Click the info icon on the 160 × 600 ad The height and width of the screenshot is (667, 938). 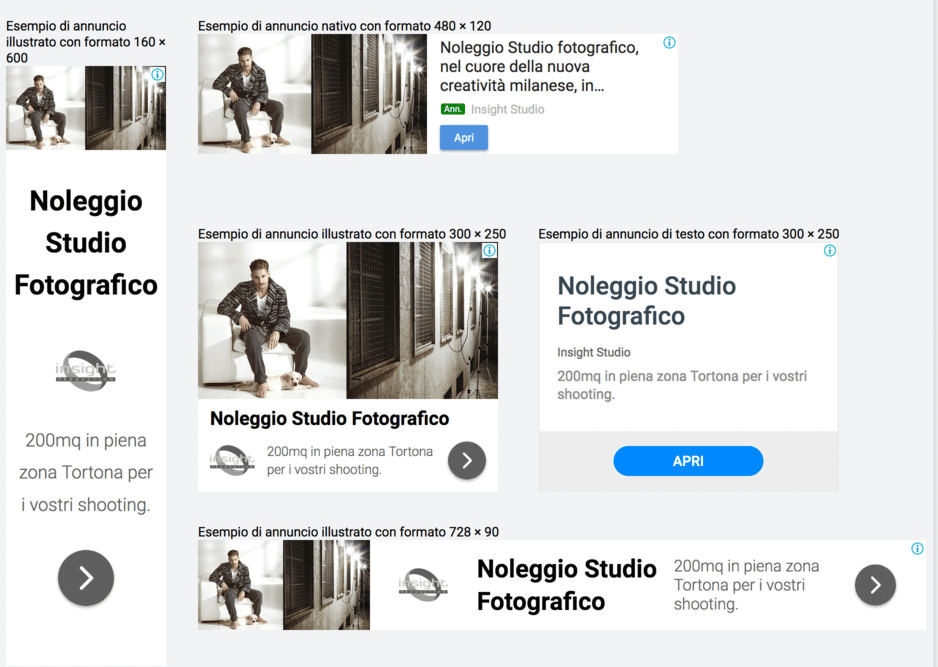(x=158, y=75)
